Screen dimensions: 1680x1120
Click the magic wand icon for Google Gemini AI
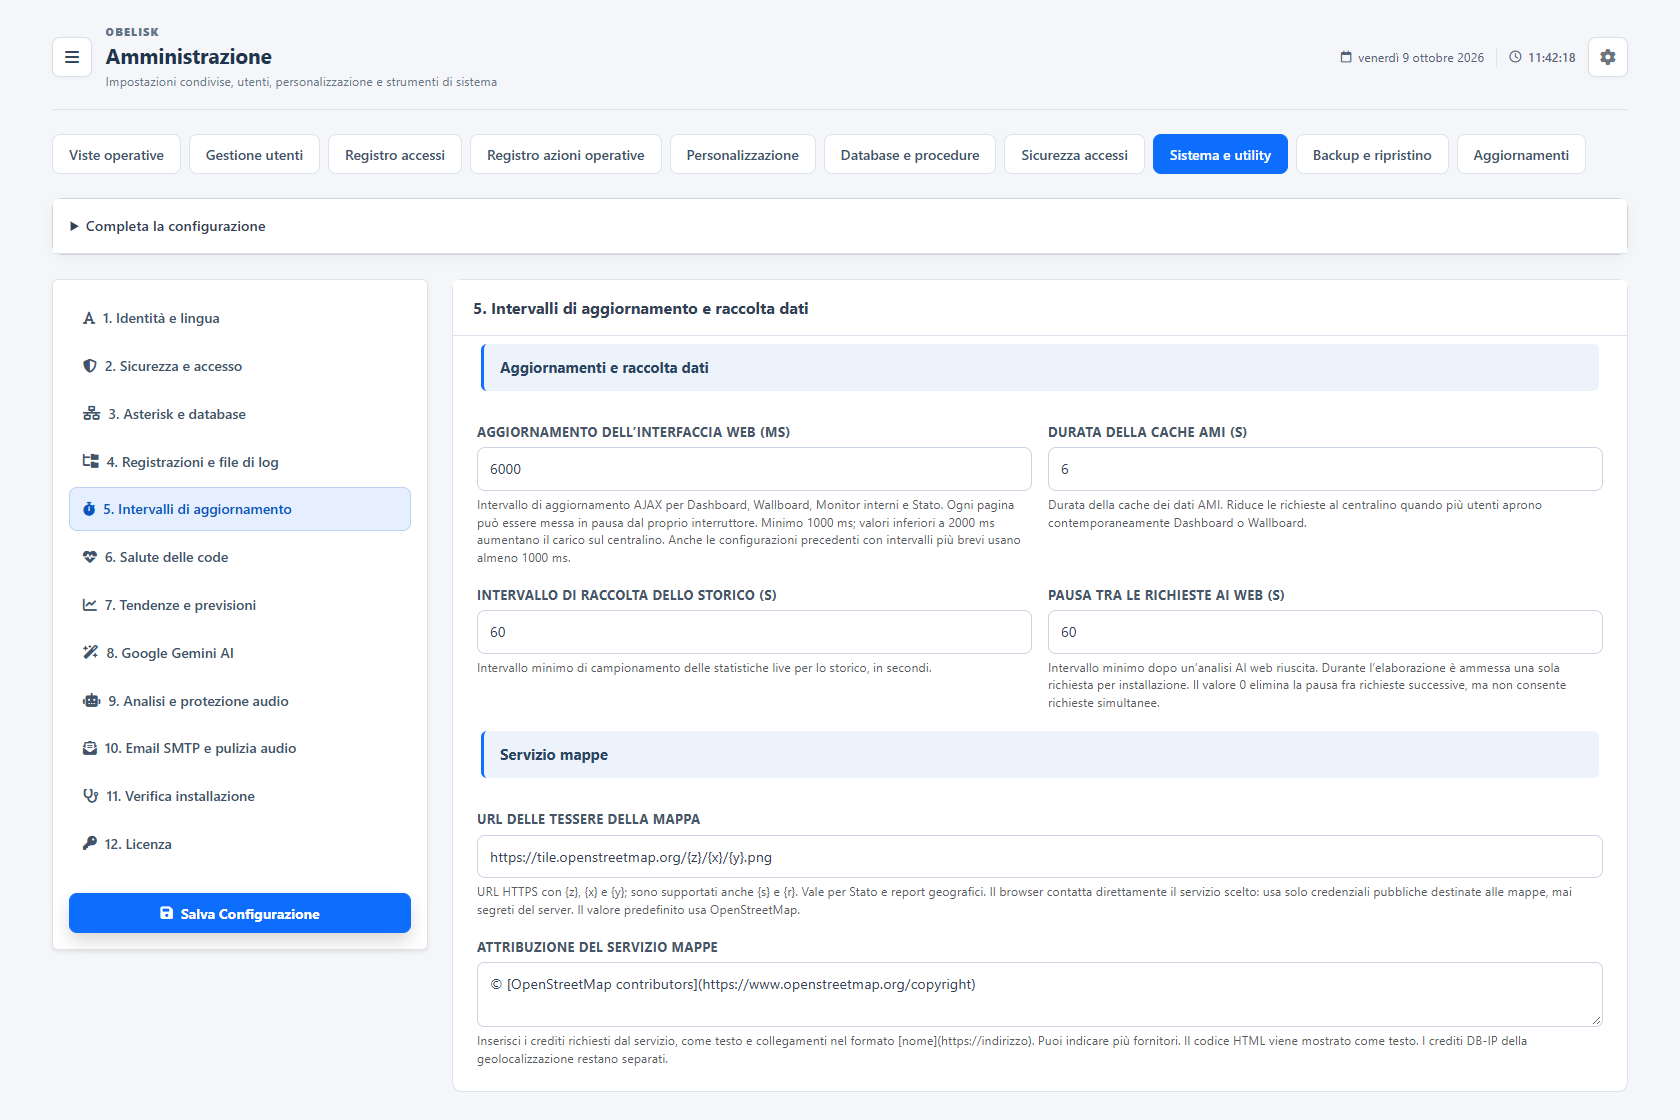click(x=90, y=653)
